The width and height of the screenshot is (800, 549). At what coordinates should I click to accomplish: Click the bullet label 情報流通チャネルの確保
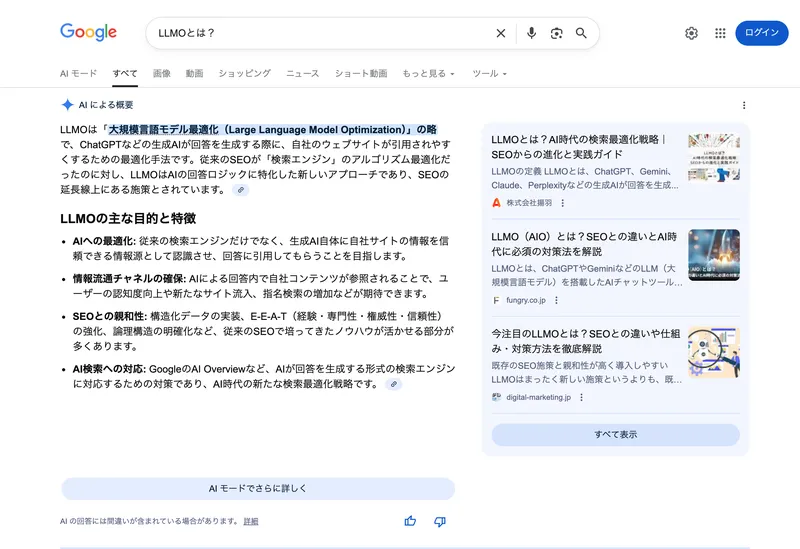click(x=130, y=279)
